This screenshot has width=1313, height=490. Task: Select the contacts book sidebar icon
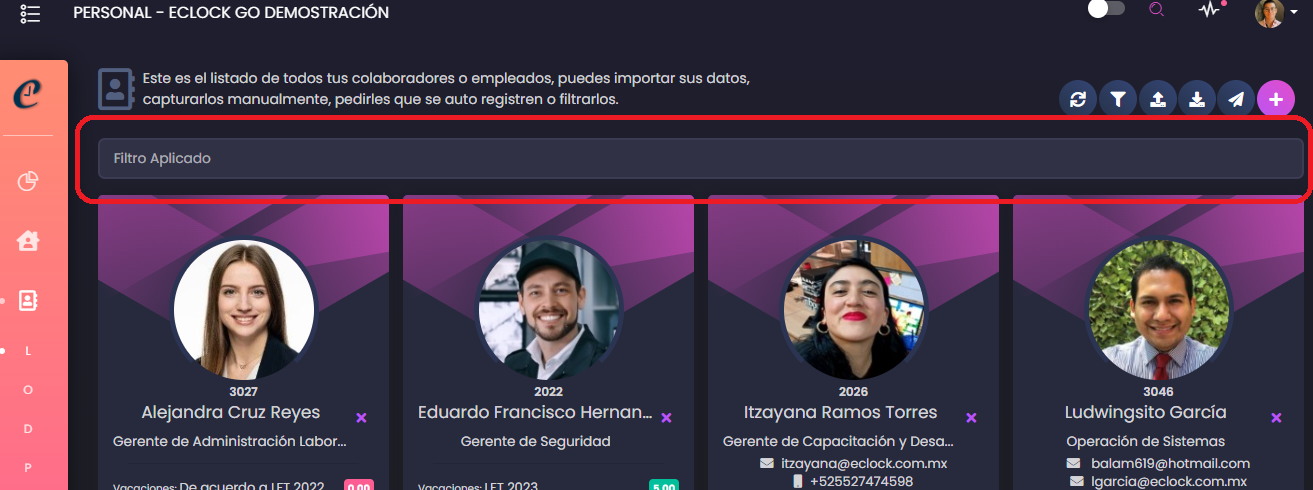click(x=28, y=300)
